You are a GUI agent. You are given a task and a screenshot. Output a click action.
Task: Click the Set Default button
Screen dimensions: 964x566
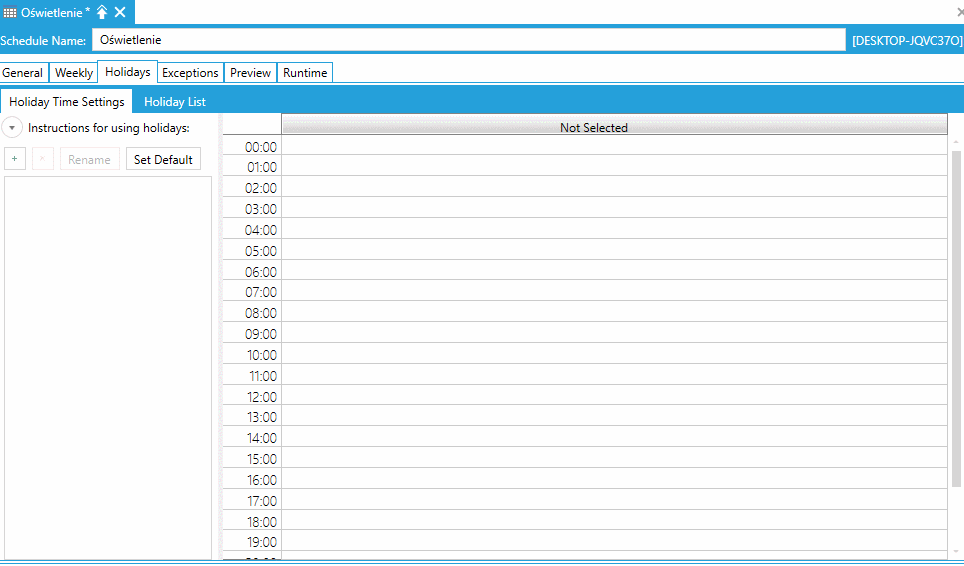click(164, 159)
